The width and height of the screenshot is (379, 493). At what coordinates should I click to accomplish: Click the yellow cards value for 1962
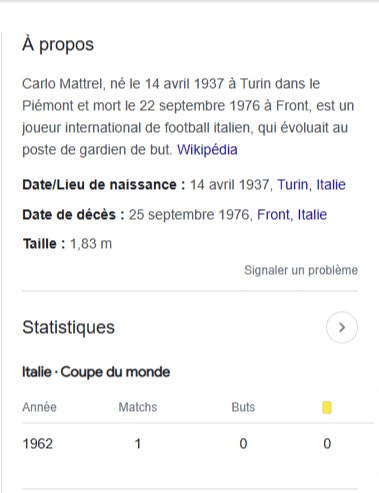(x=327, y=444)
